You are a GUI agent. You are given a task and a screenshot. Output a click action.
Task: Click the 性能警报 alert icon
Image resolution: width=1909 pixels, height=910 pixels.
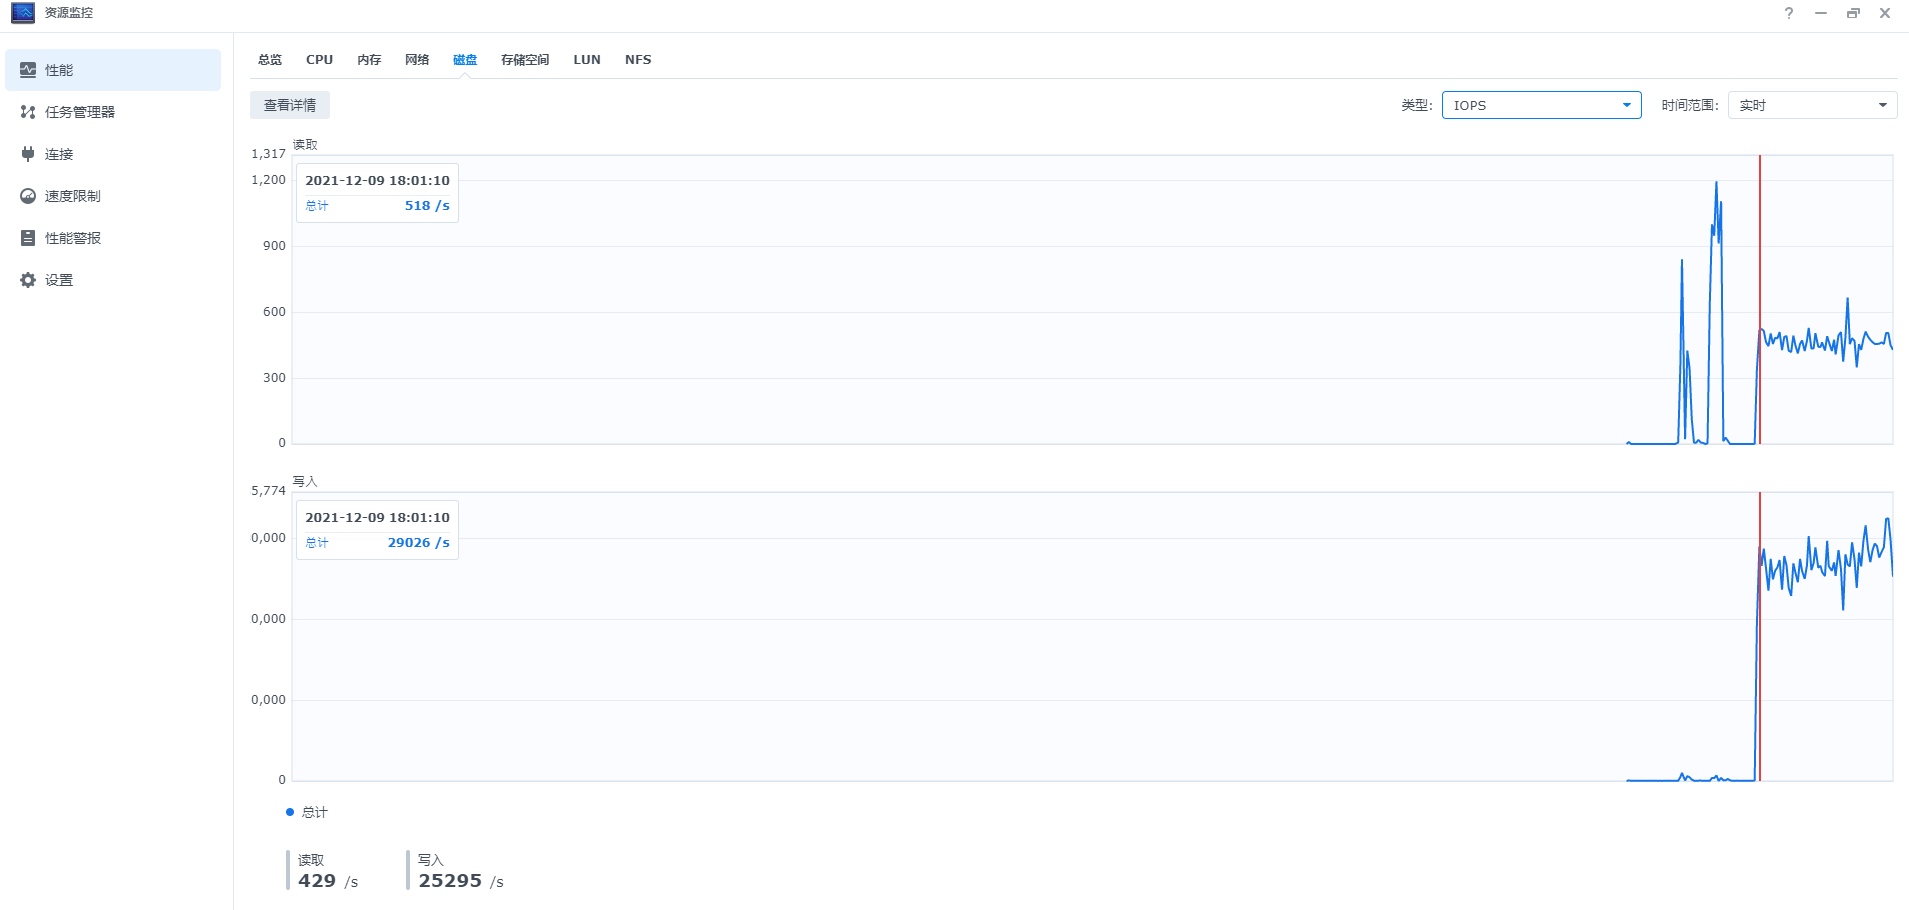(28, 238)
